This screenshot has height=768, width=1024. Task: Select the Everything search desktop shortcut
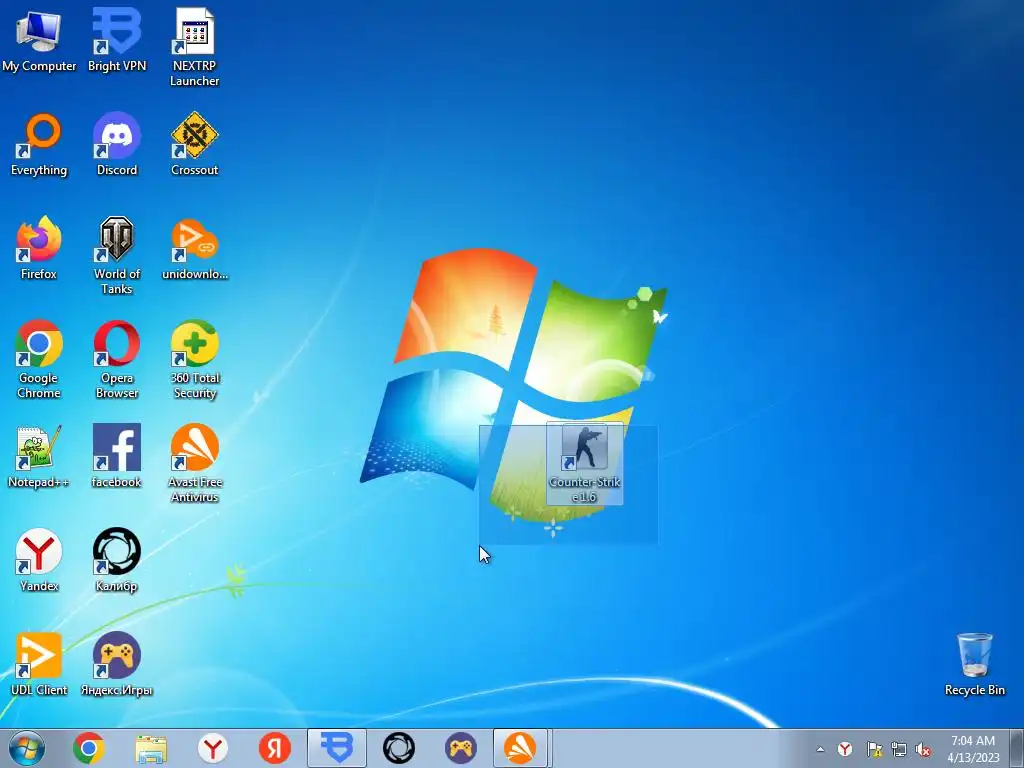[x=39, y=145]
